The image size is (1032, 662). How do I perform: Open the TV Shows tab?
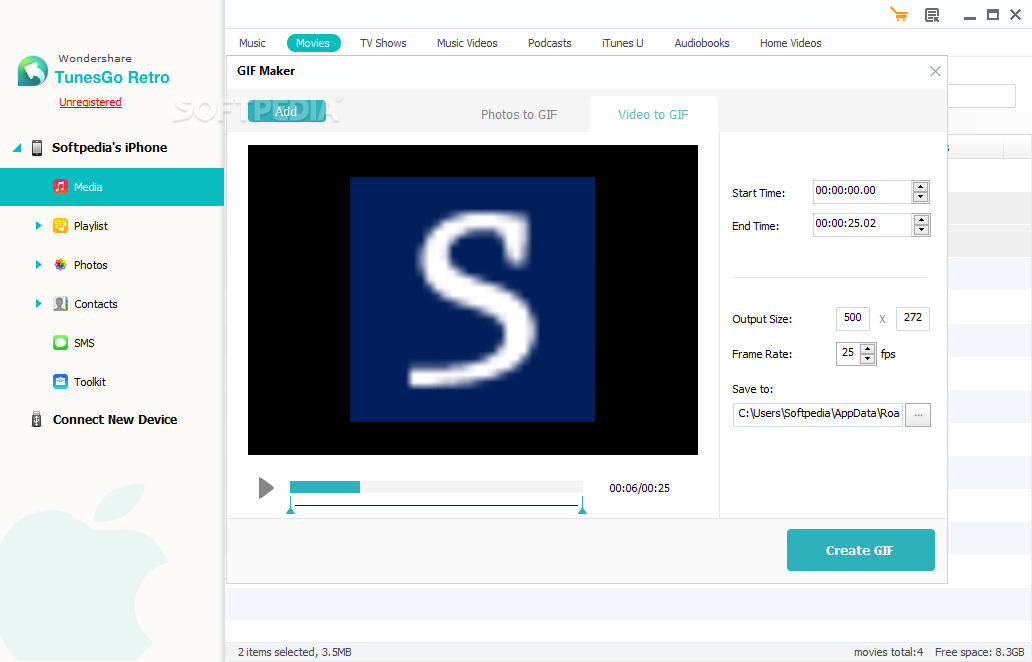coord(383,43)
